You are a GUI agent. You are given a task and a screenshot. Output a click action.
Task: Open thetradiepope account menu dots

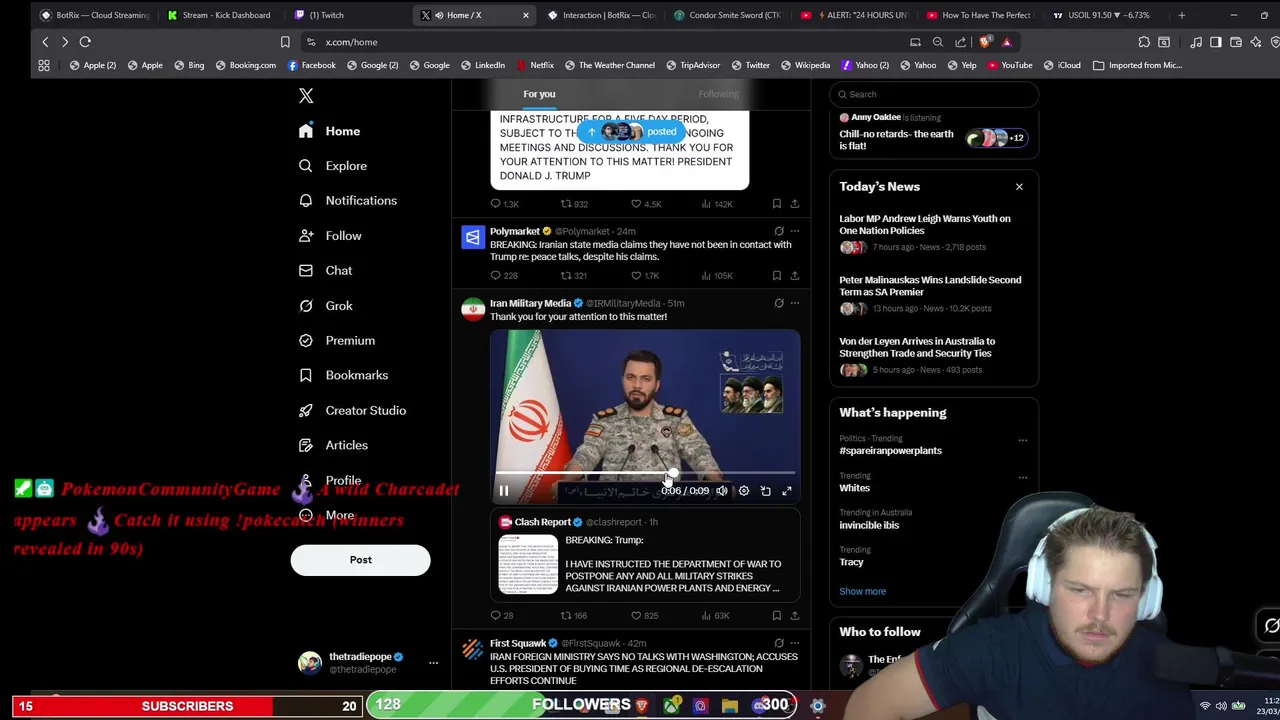433,663
